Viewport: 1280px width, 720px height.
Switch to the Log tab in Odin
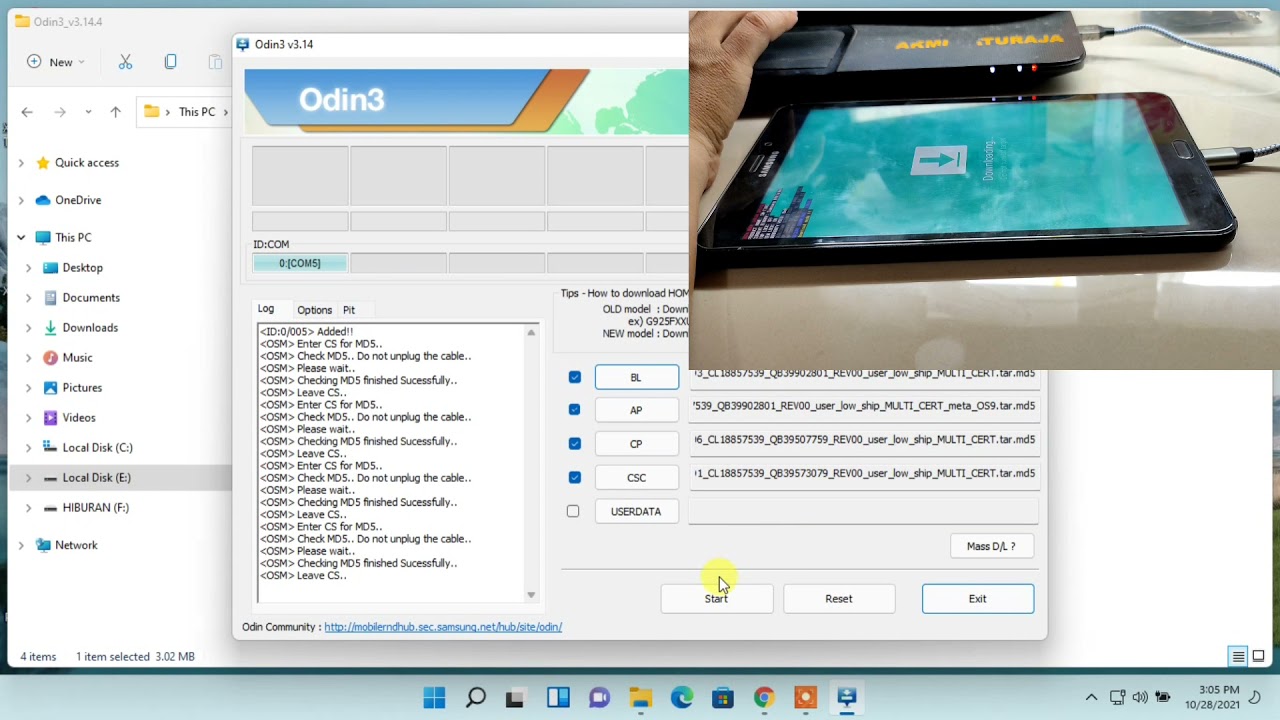click(266, 309)
